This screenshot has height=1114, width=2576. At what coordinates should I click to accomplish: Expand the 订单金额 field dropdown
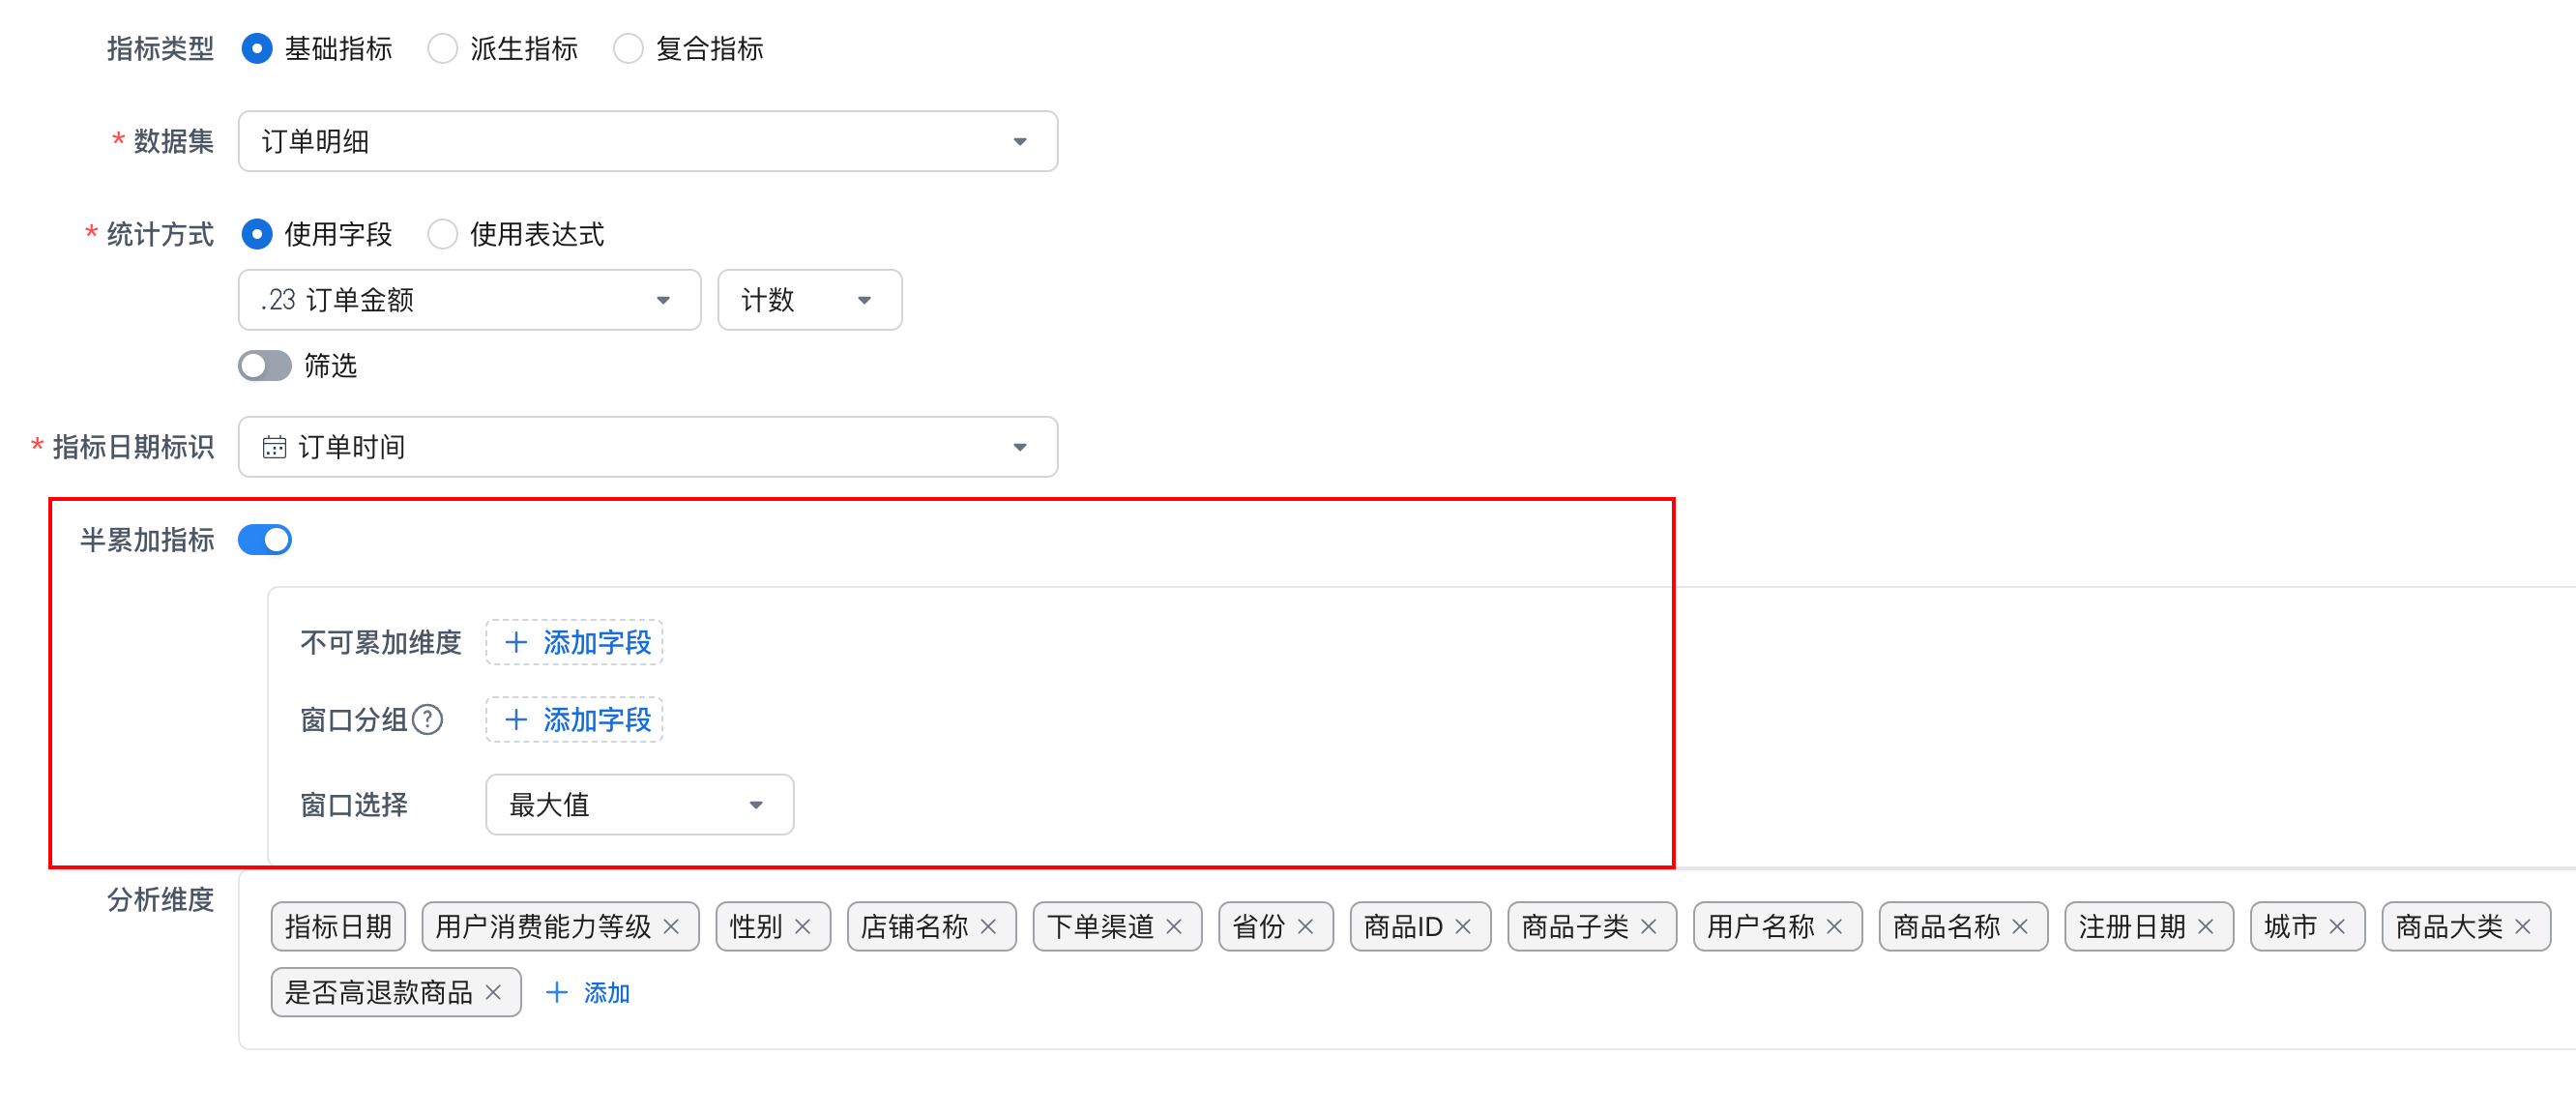click(469, 300)
